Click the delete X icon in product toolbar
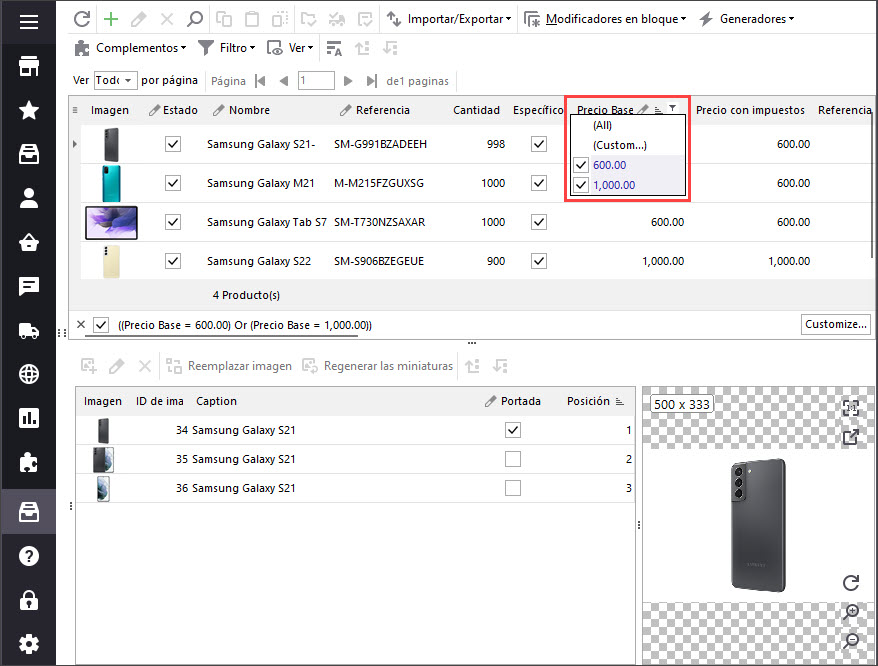 click(167, 19)
